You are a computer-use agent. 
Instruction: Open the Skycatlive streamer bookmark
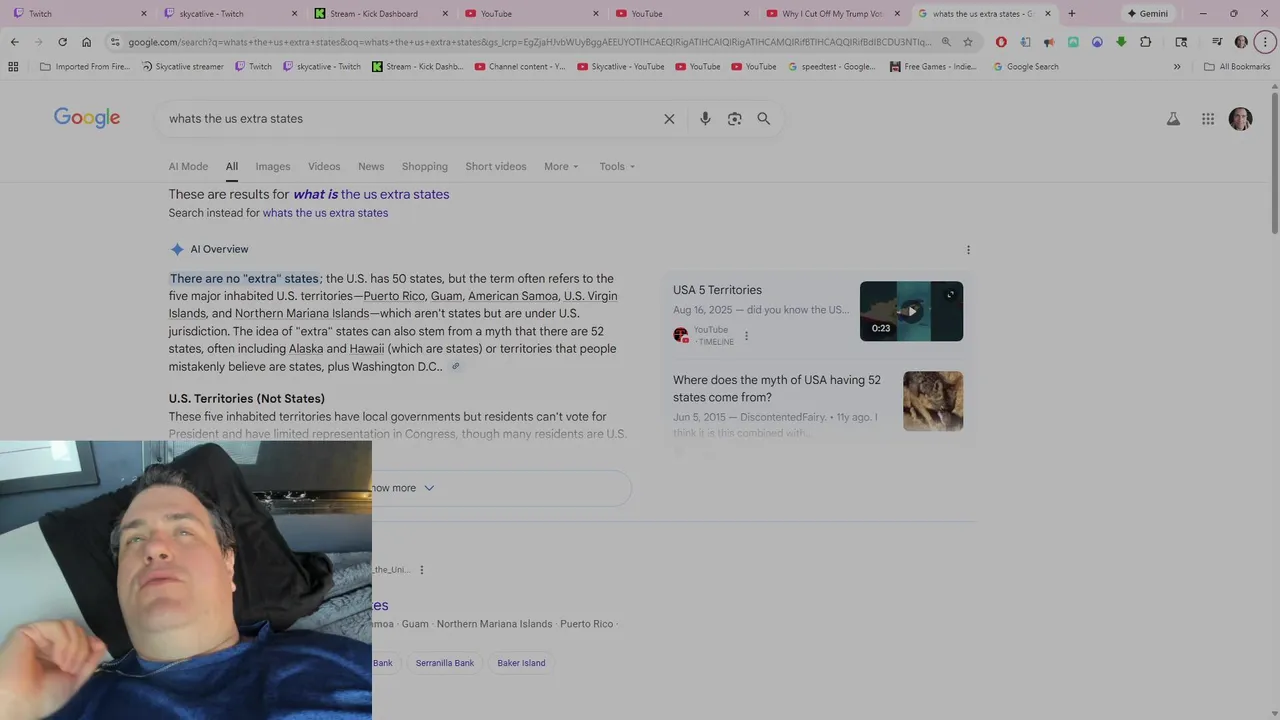click(182, 67)
